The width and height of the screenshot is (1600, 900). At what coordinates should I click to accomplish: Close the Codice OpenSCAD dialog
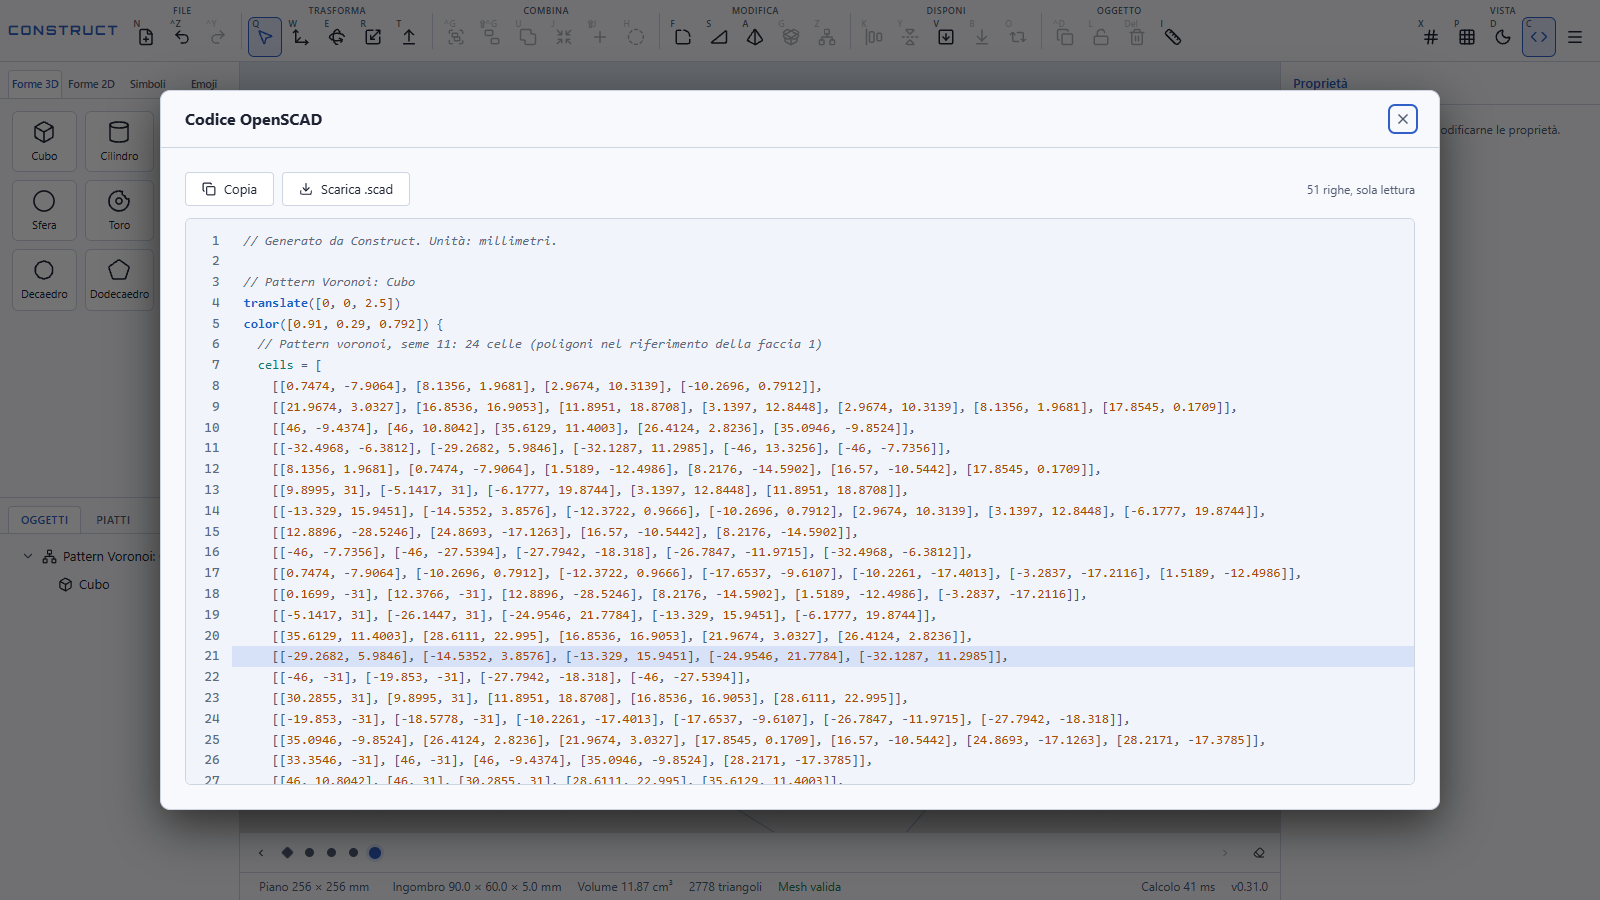1403,119
